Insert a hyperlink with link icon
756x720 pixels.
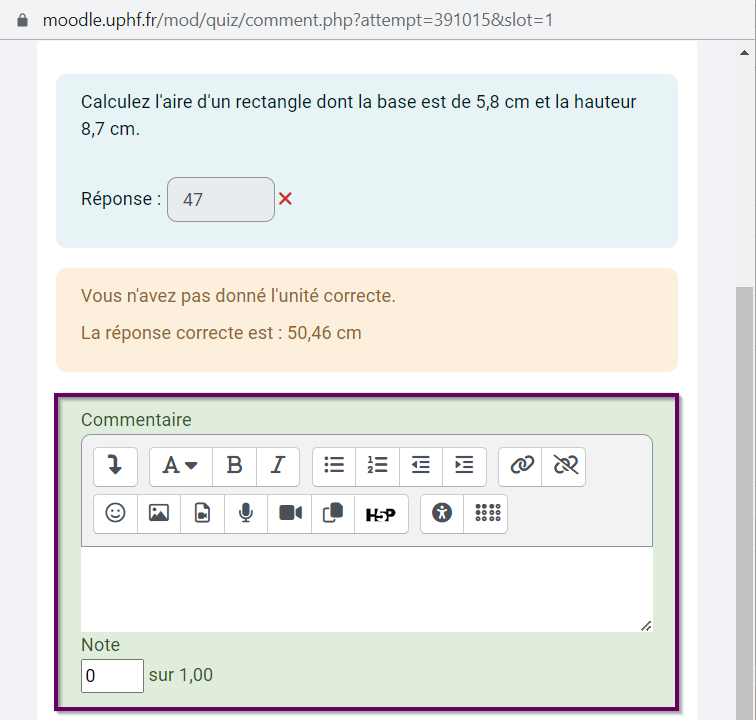pos(521,465)
